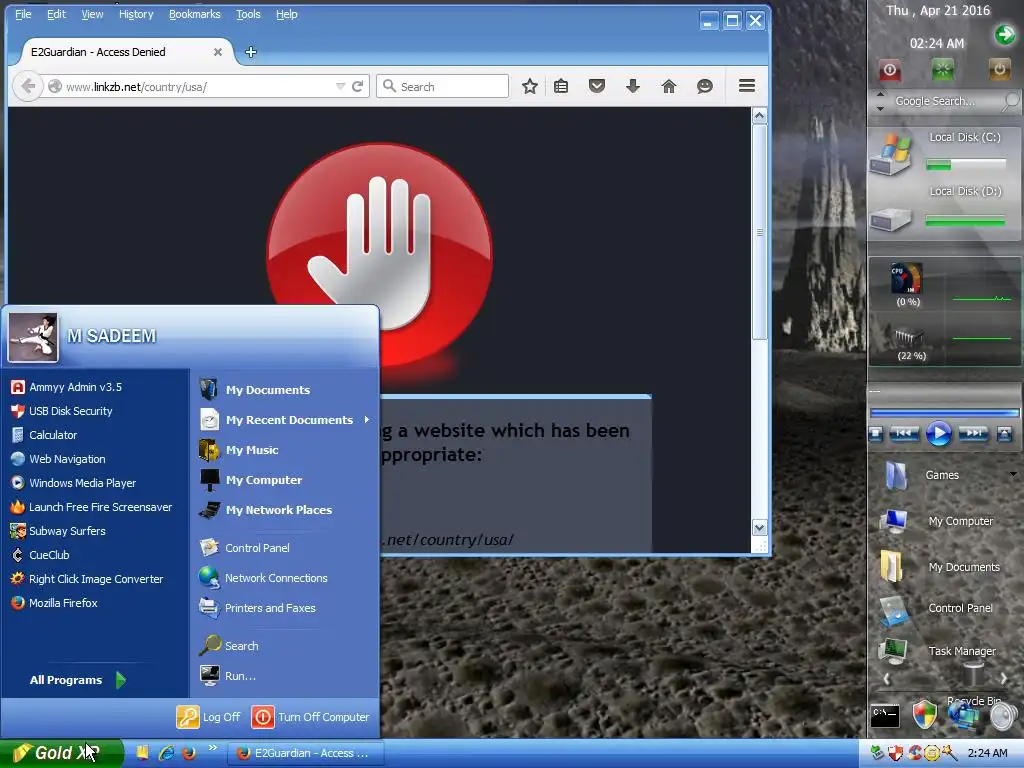
Task: Launch Internet Explorer from quick launch
Action: point(166,753)
